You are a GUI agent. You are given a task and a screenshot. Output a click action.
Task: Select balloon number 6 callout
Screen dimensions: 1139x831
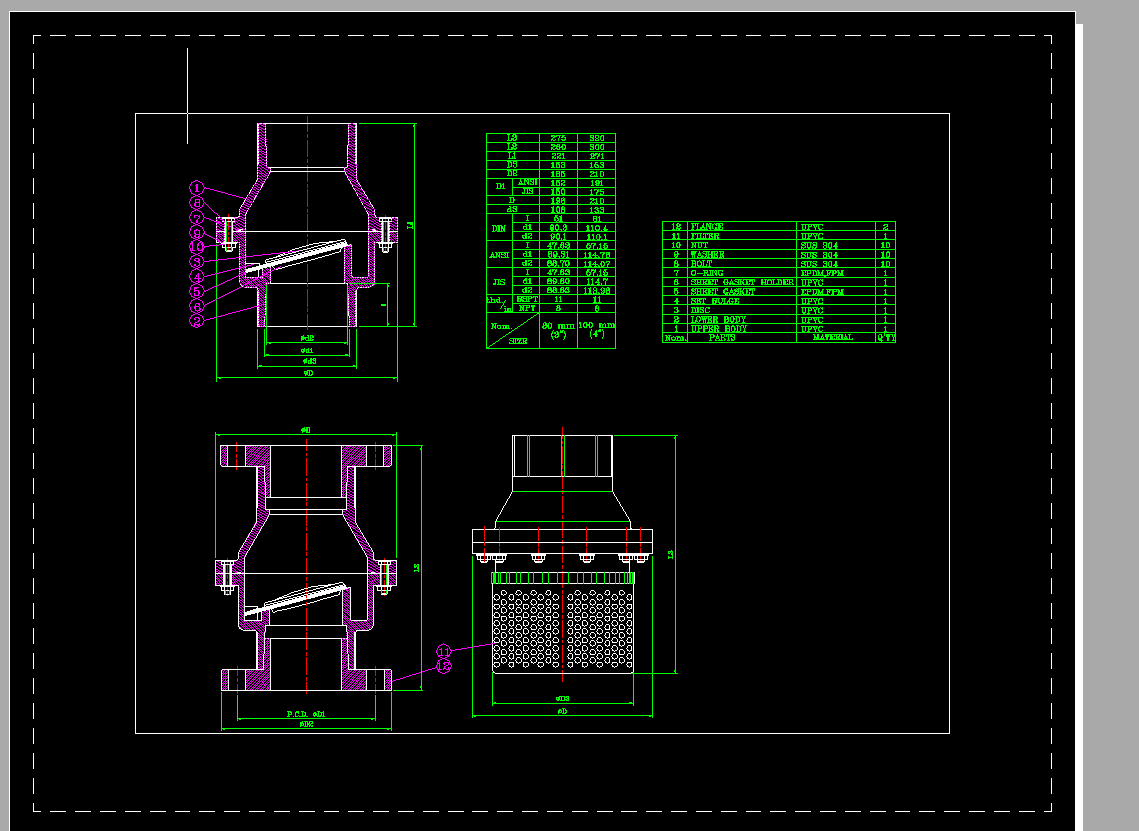(197, 307)
